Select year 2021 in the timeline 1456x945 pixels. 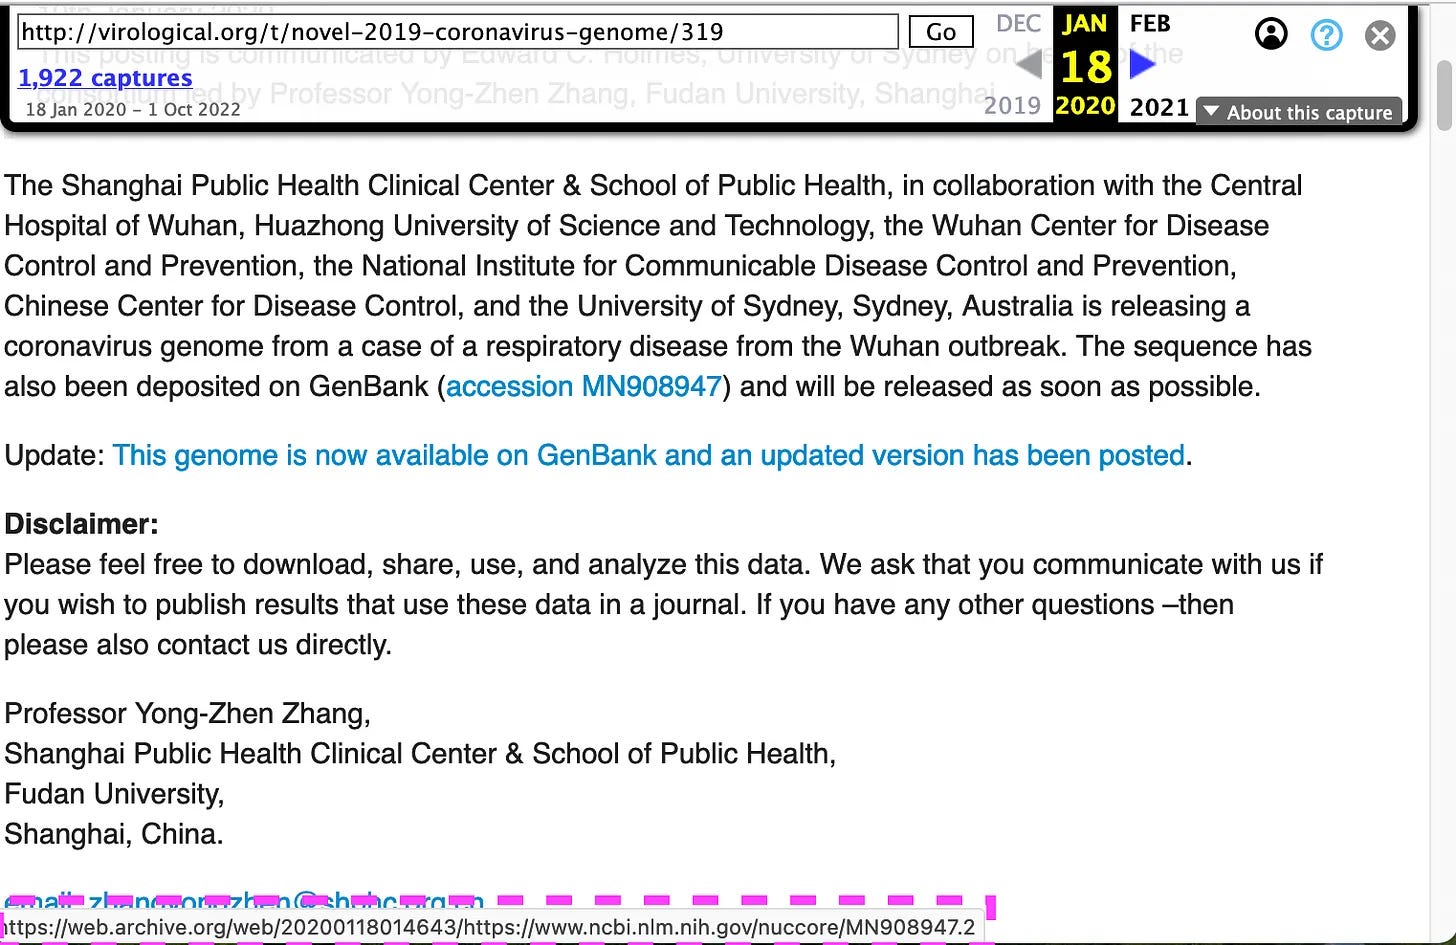coord(1159,106)
